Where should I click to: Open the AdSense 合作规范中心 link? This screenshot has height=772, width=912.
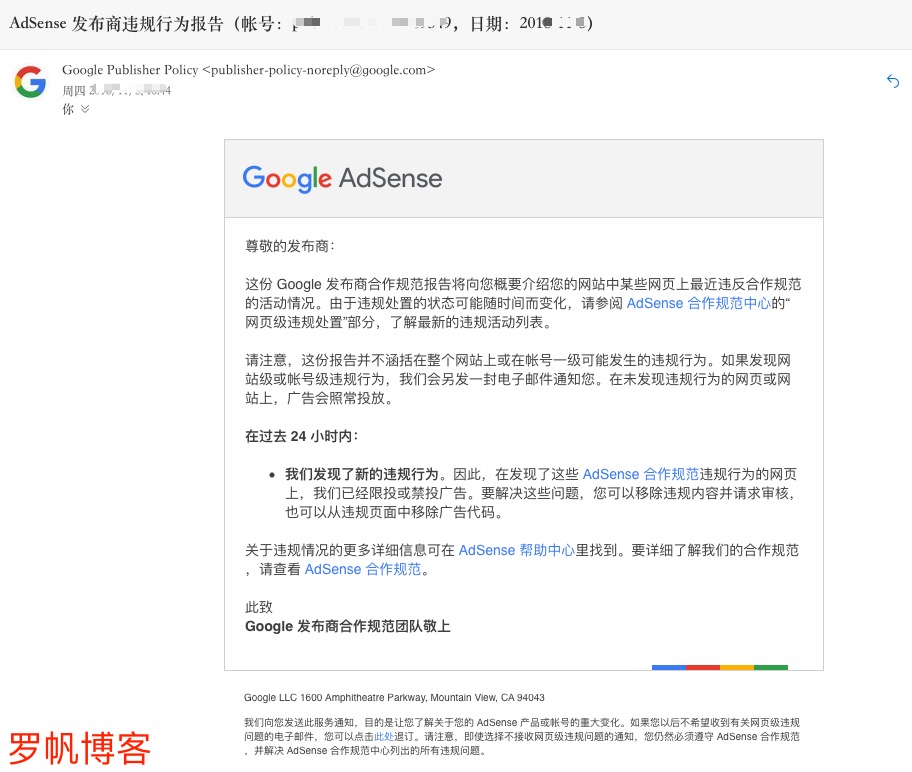pos(698,303)
